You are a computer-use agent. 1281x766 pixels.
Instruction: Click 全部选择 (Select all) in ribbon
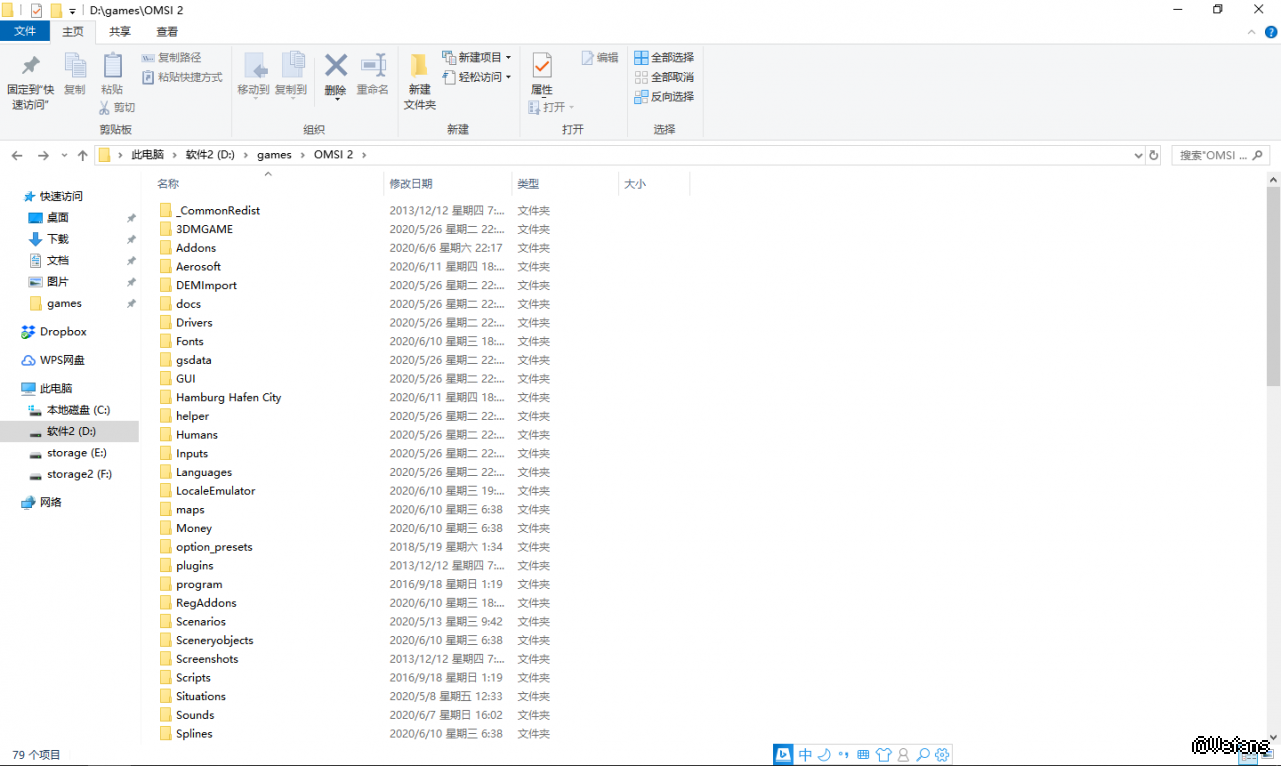click(x=664, y=58)
